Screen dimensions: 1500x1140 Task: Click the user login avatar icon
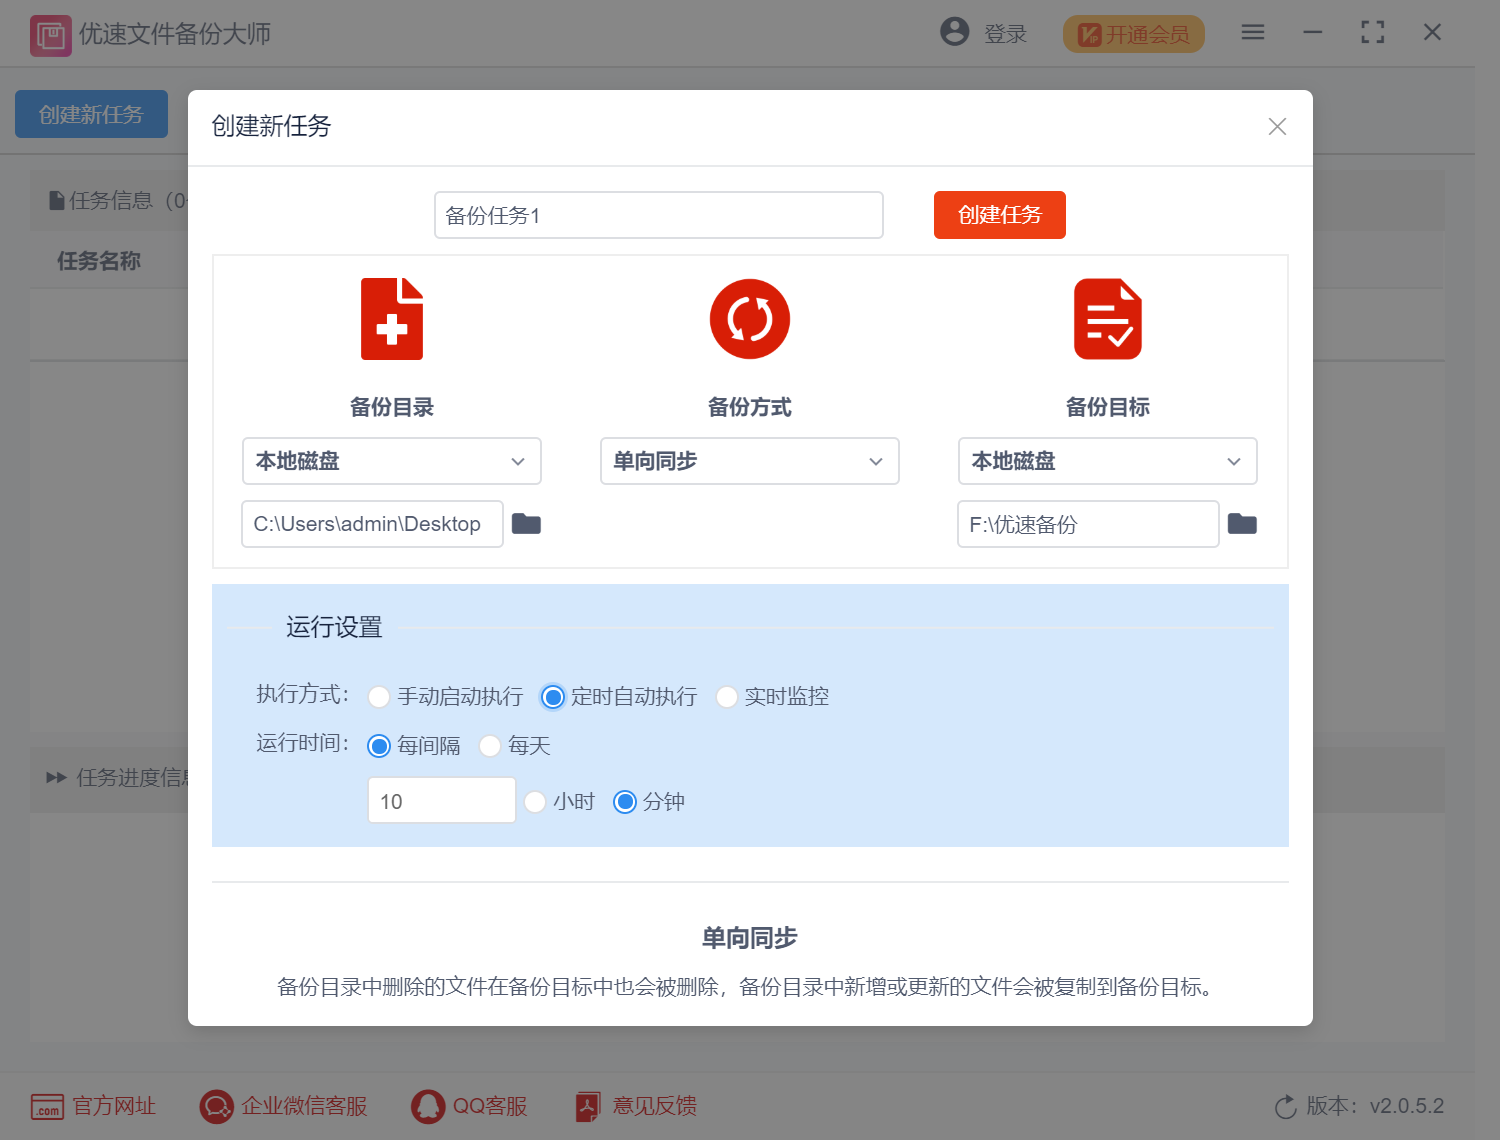(x=955, y=32)
